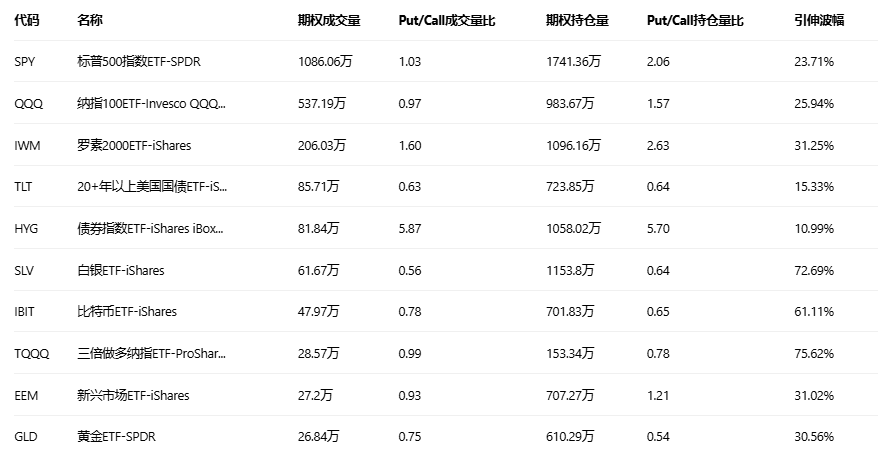This screenshot has height=460, width=888.
Task: Sort by 期权持仓量 column header
Action: tap(577, 20)
